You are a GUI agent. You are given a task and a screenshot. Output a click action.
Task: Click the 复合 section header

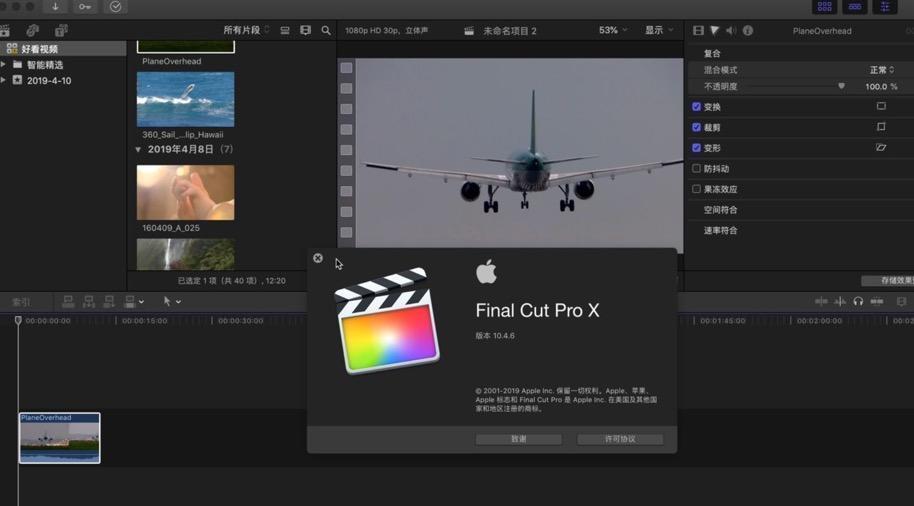(x=712, y=54)
